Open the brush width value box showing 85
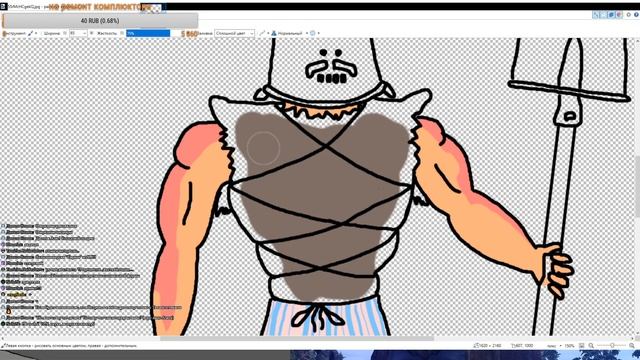 pyautogui.click(x=78, y=33)
